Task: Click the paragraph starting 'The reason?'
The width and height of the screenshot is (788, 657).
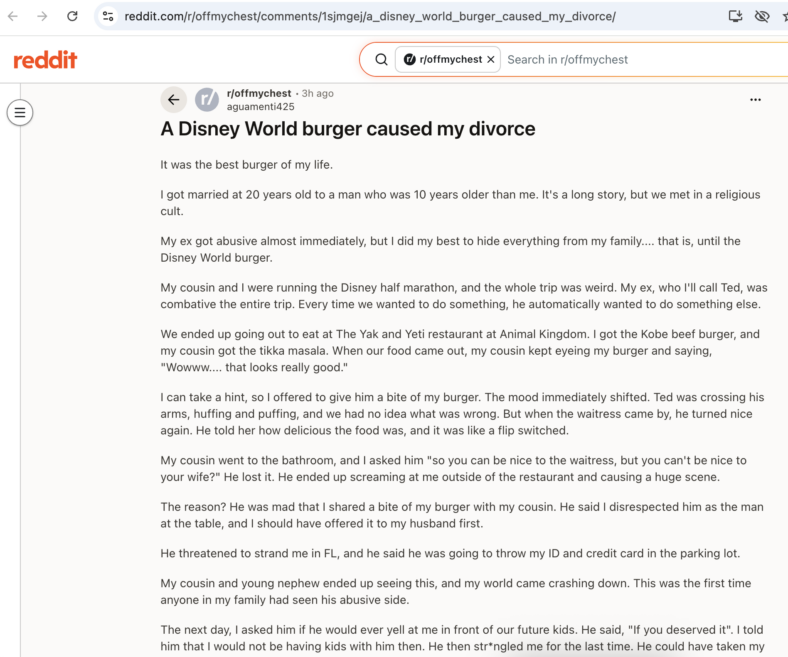Action: (x=462, y=515)
